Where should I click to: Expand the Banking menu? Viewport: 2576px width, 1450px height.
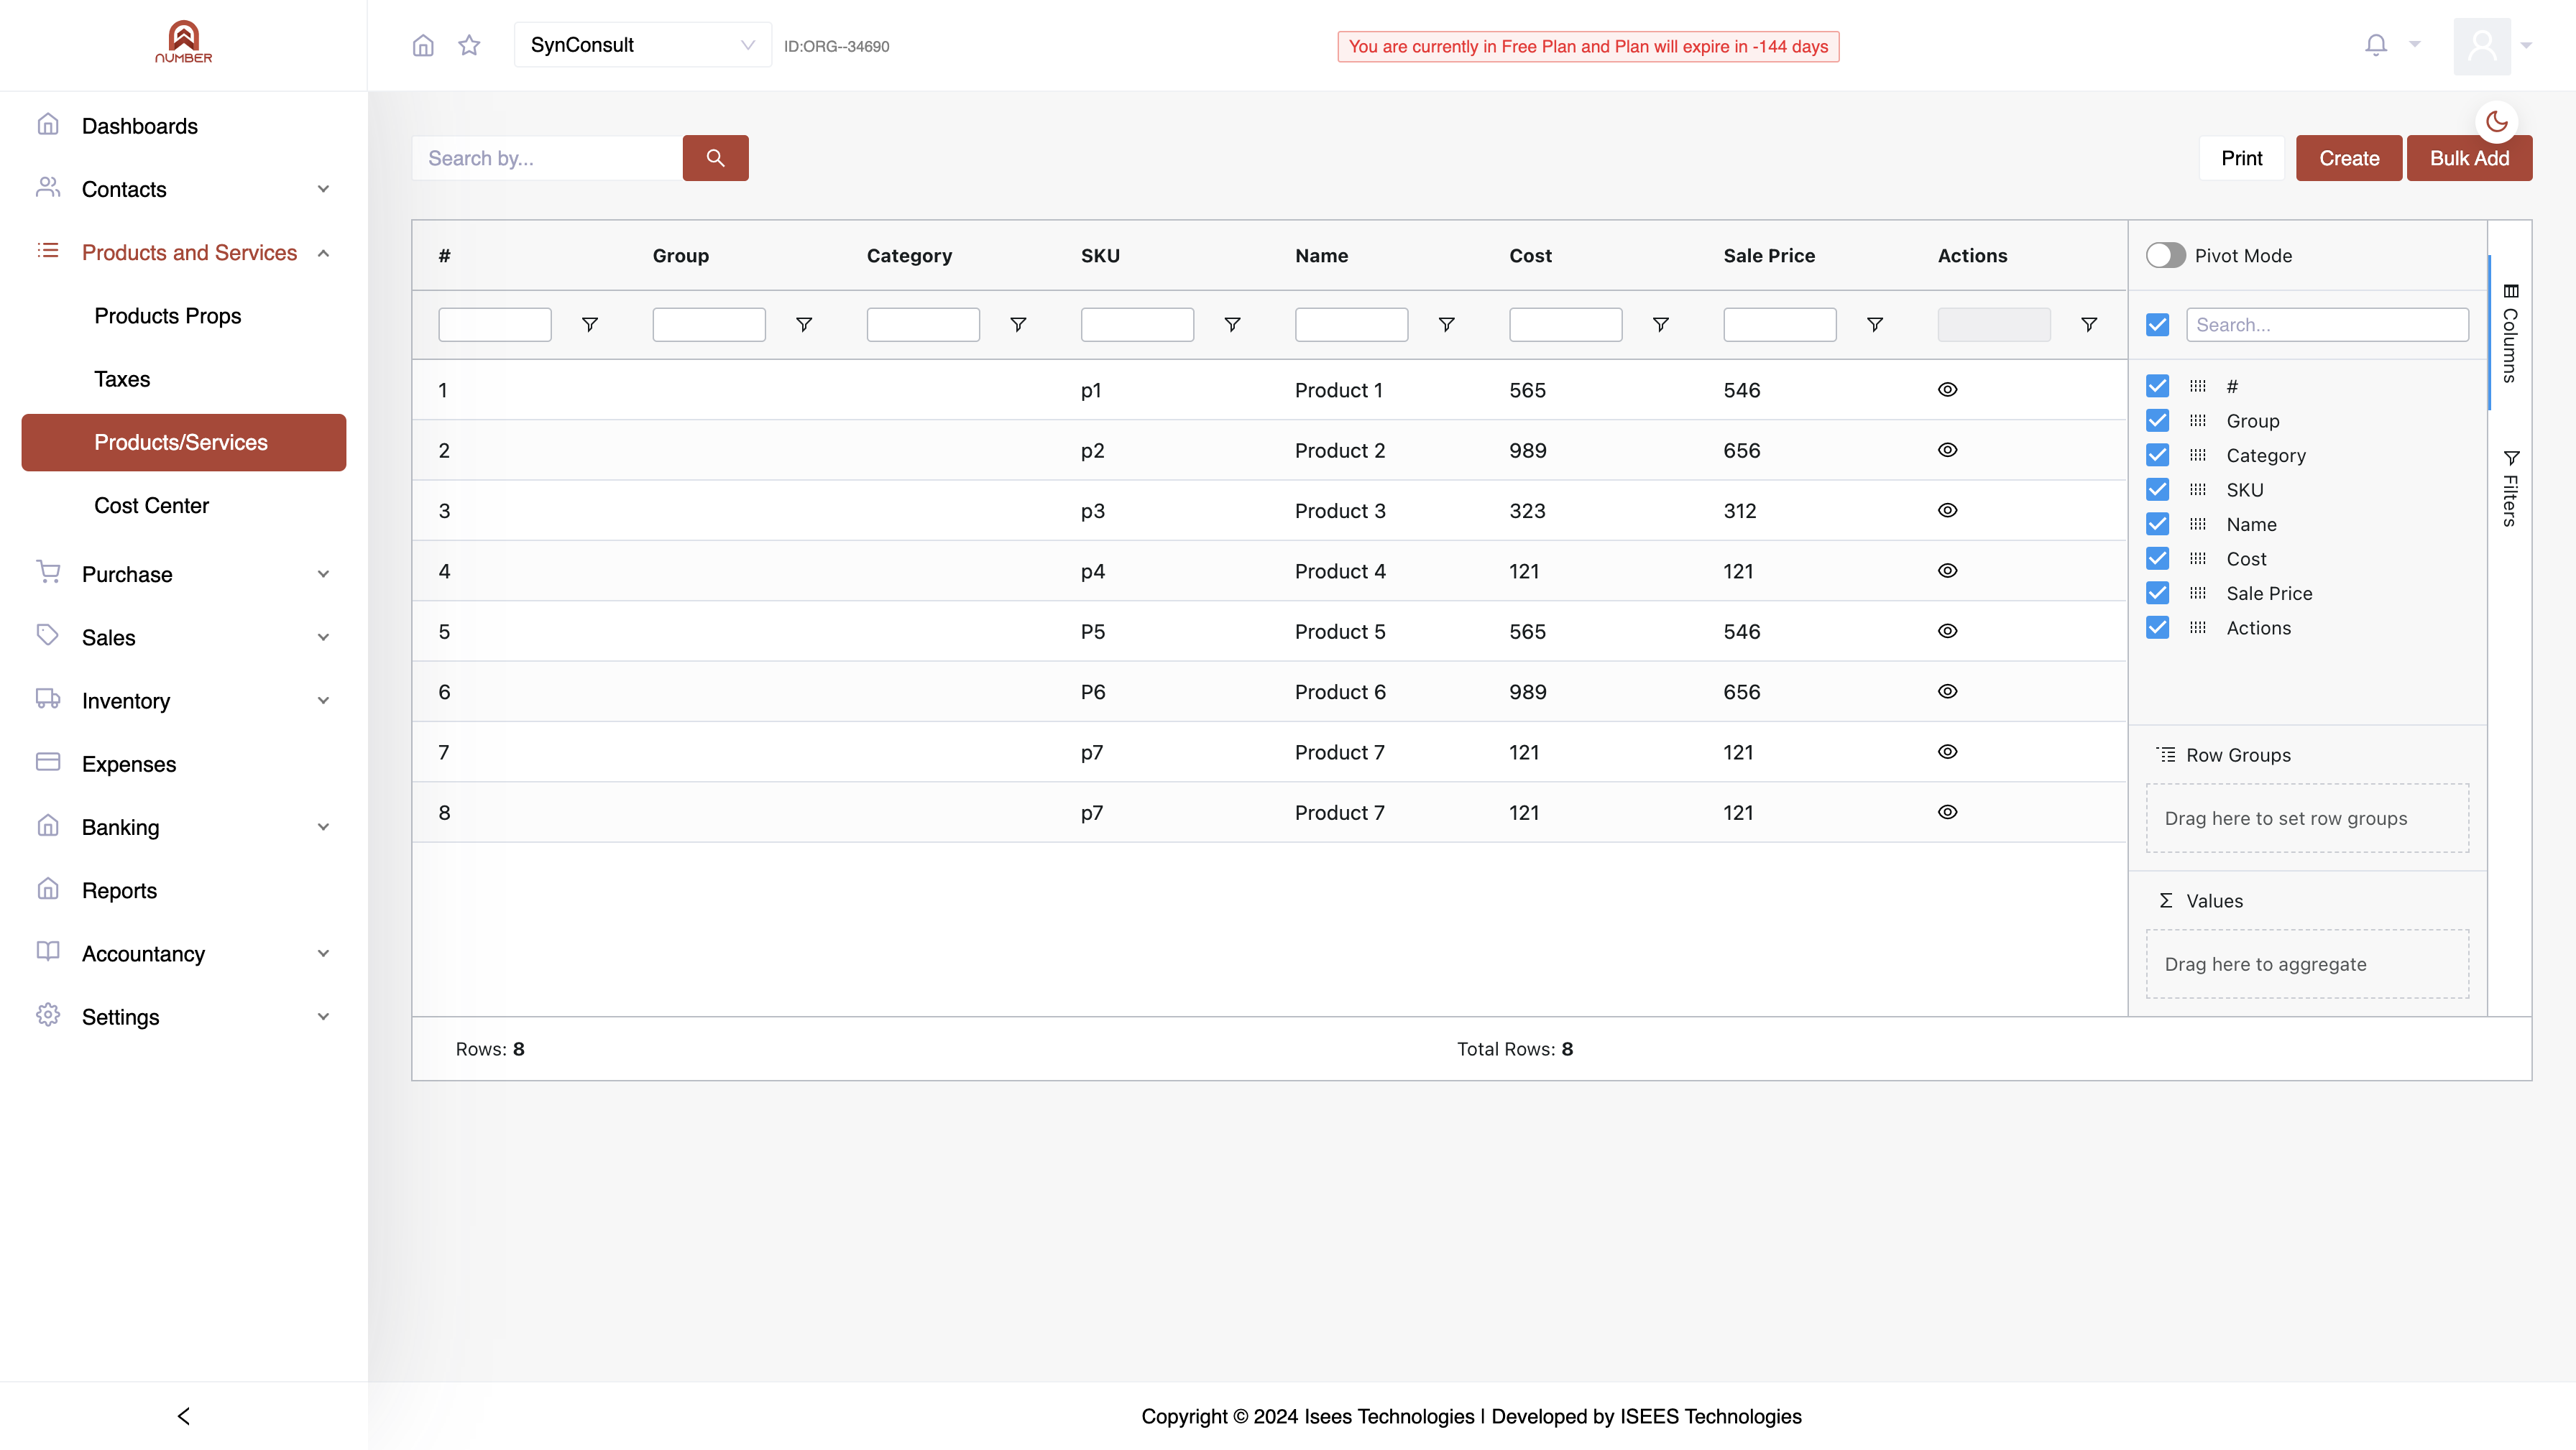coord(184,827)
